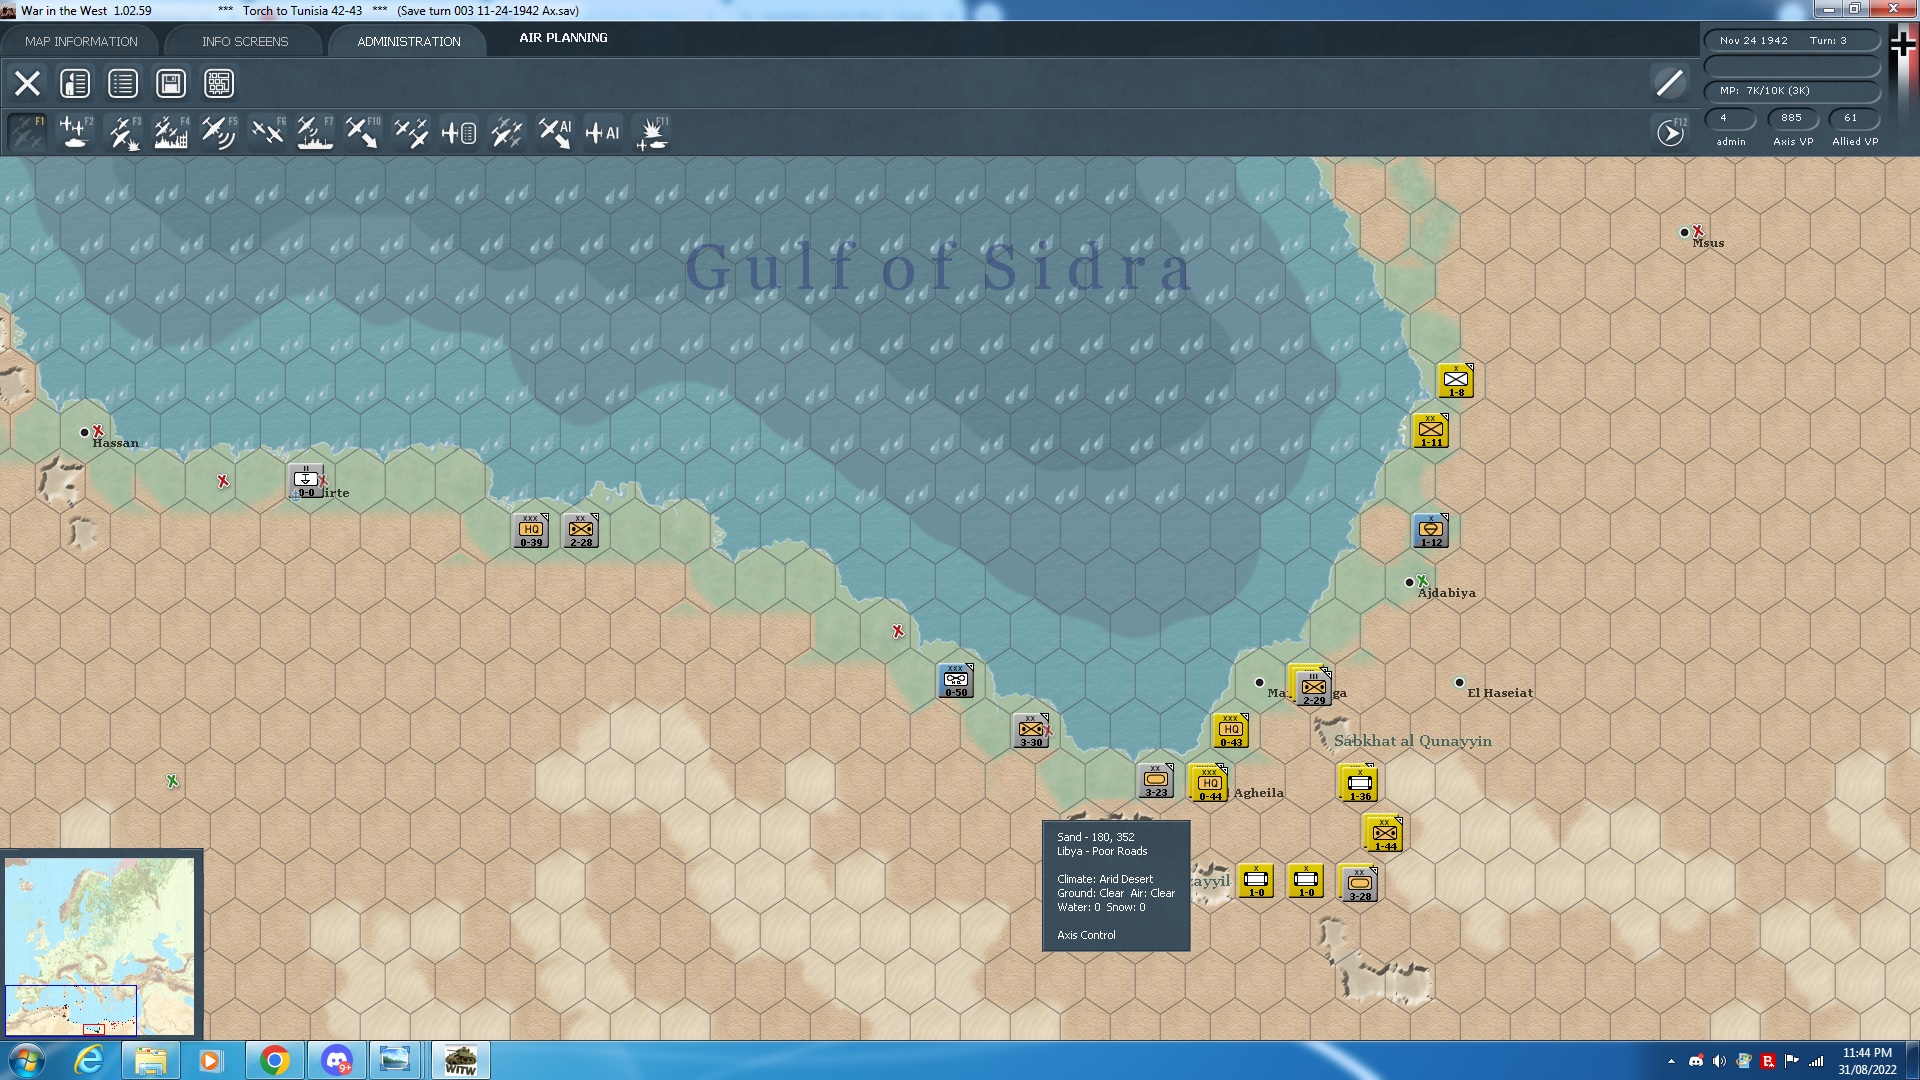Click the mixed grey-white planes icon
This screenshot has width=1920, height=1080.
(507, 132)
